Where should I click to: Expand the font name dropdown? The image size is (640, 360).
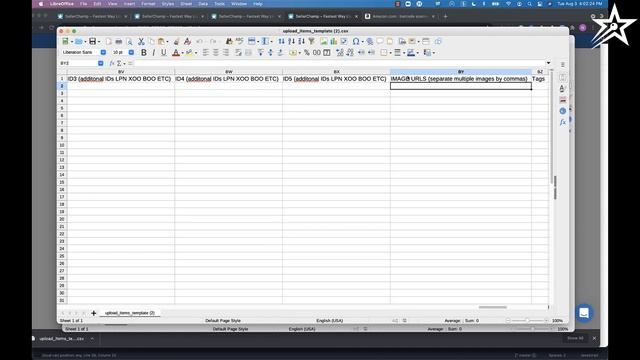coord(103,52)
